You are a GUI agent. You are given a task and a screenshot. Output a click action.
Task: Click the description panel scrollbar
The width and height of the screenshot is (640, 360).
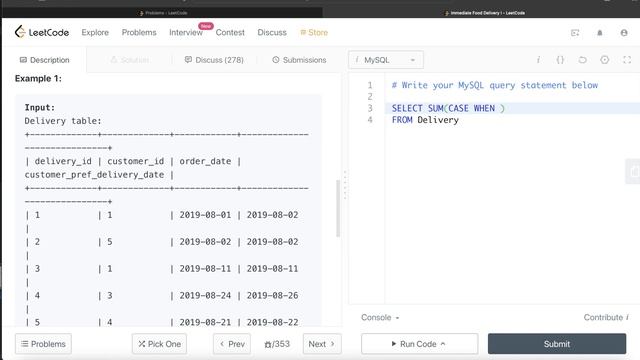[338, 208]
